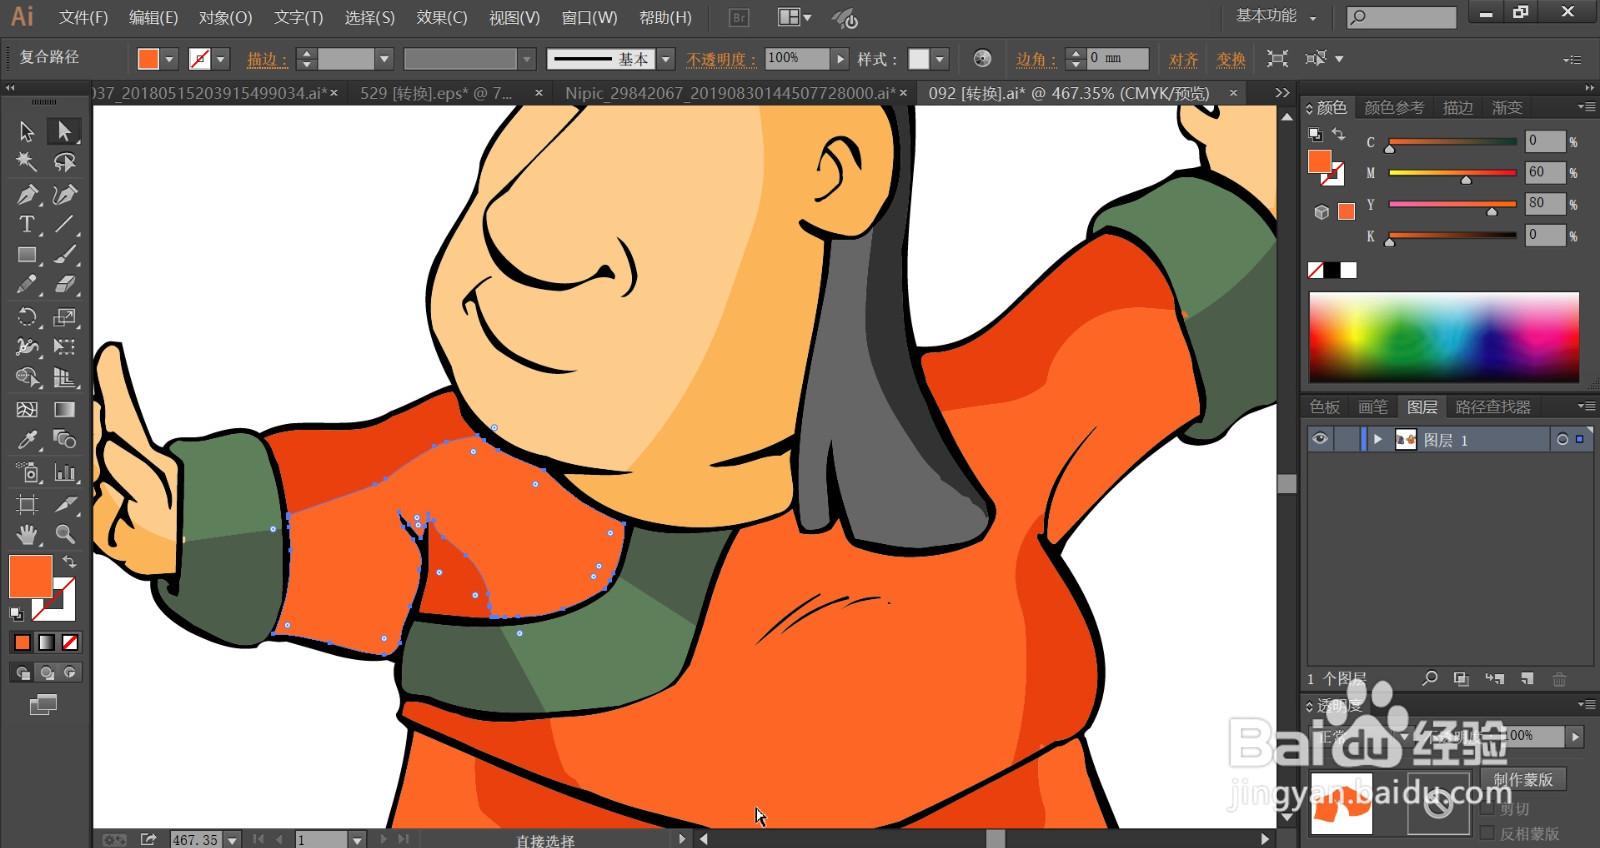Select the Magic Wand tool
This screenshot has height=848, width=1600.
[27, 162]
